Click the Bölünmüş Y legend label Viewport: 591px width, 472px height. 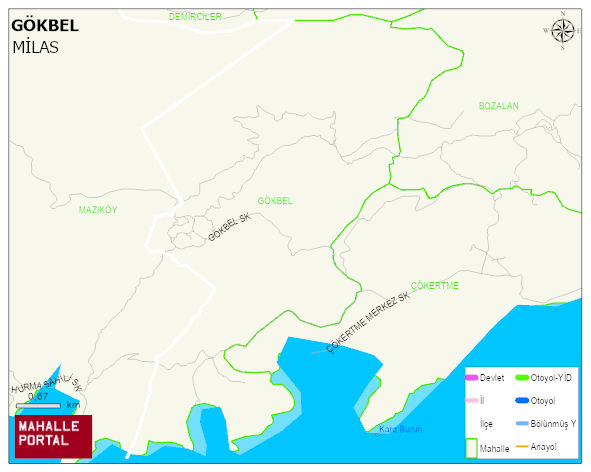(553, 424)
